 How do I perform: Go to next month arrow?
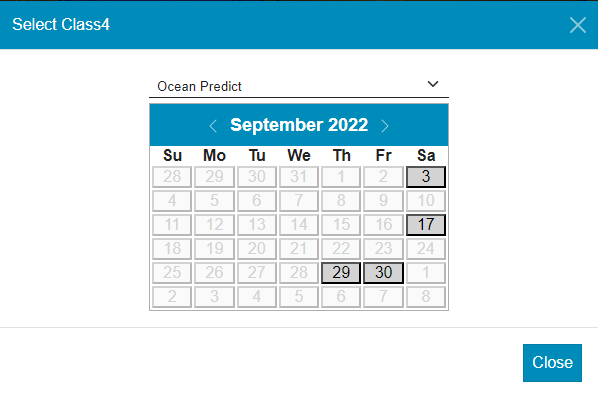385,126
